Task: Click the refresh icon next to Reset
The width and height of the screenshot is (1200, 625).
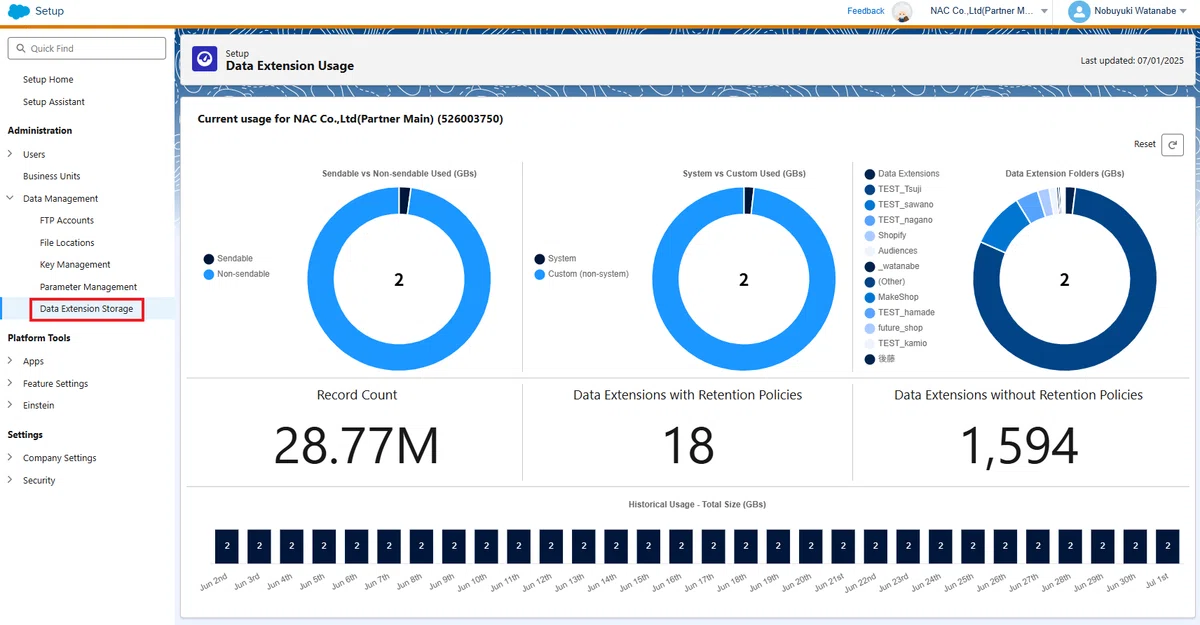Action: (x=1173, y=144)
